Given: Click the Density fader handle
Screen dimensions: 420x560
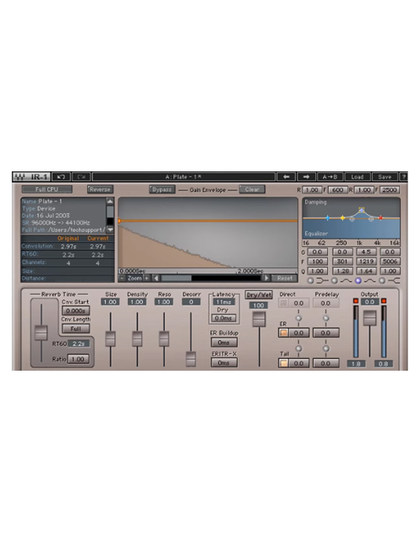Looking at the screenshot, I should click(137, 339).
